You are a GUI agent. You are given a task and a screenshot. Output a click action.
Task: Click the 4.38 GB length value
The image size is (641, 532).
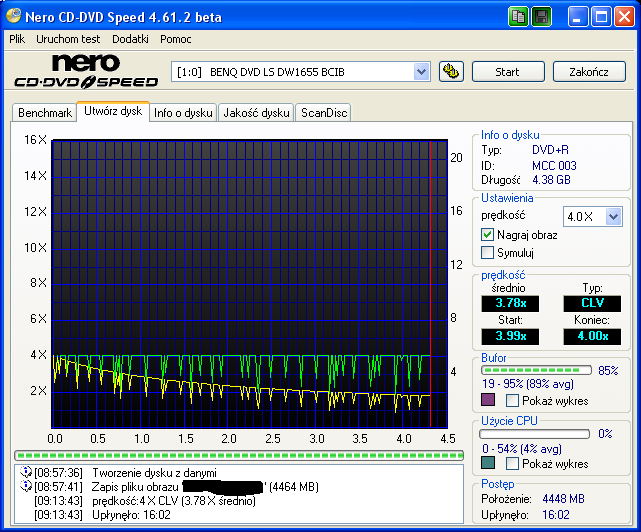[x=551, y=180]
